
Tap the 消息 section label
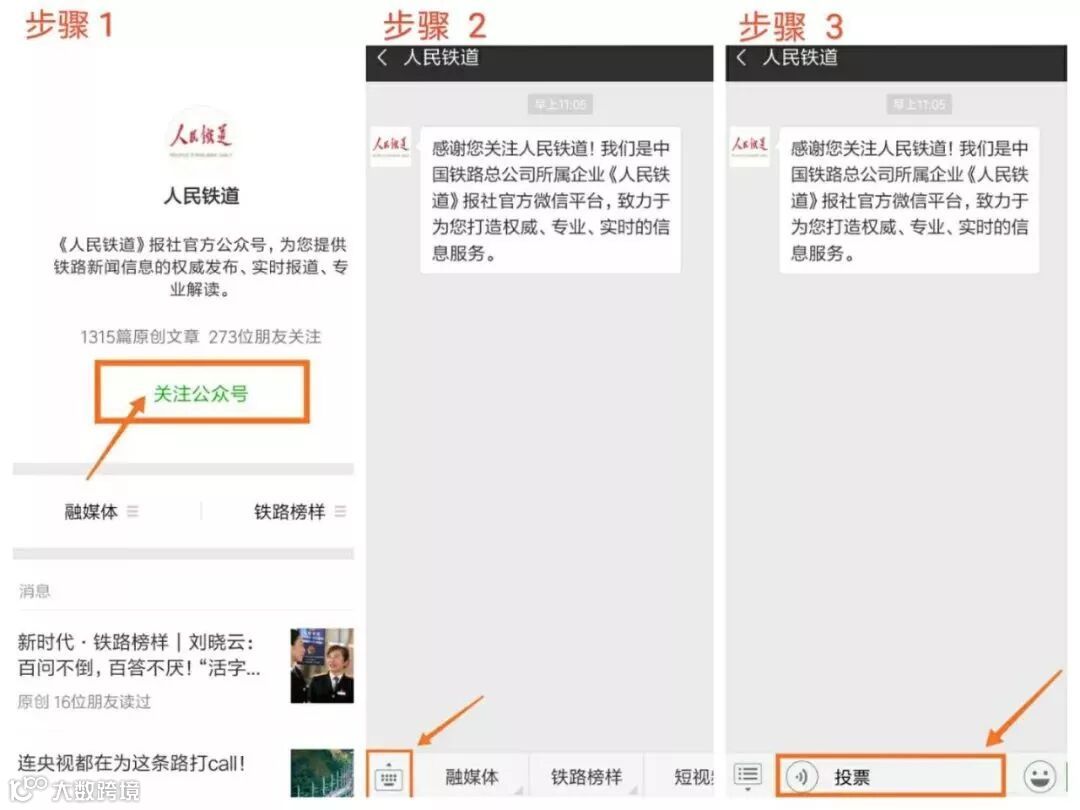point(34,591)
